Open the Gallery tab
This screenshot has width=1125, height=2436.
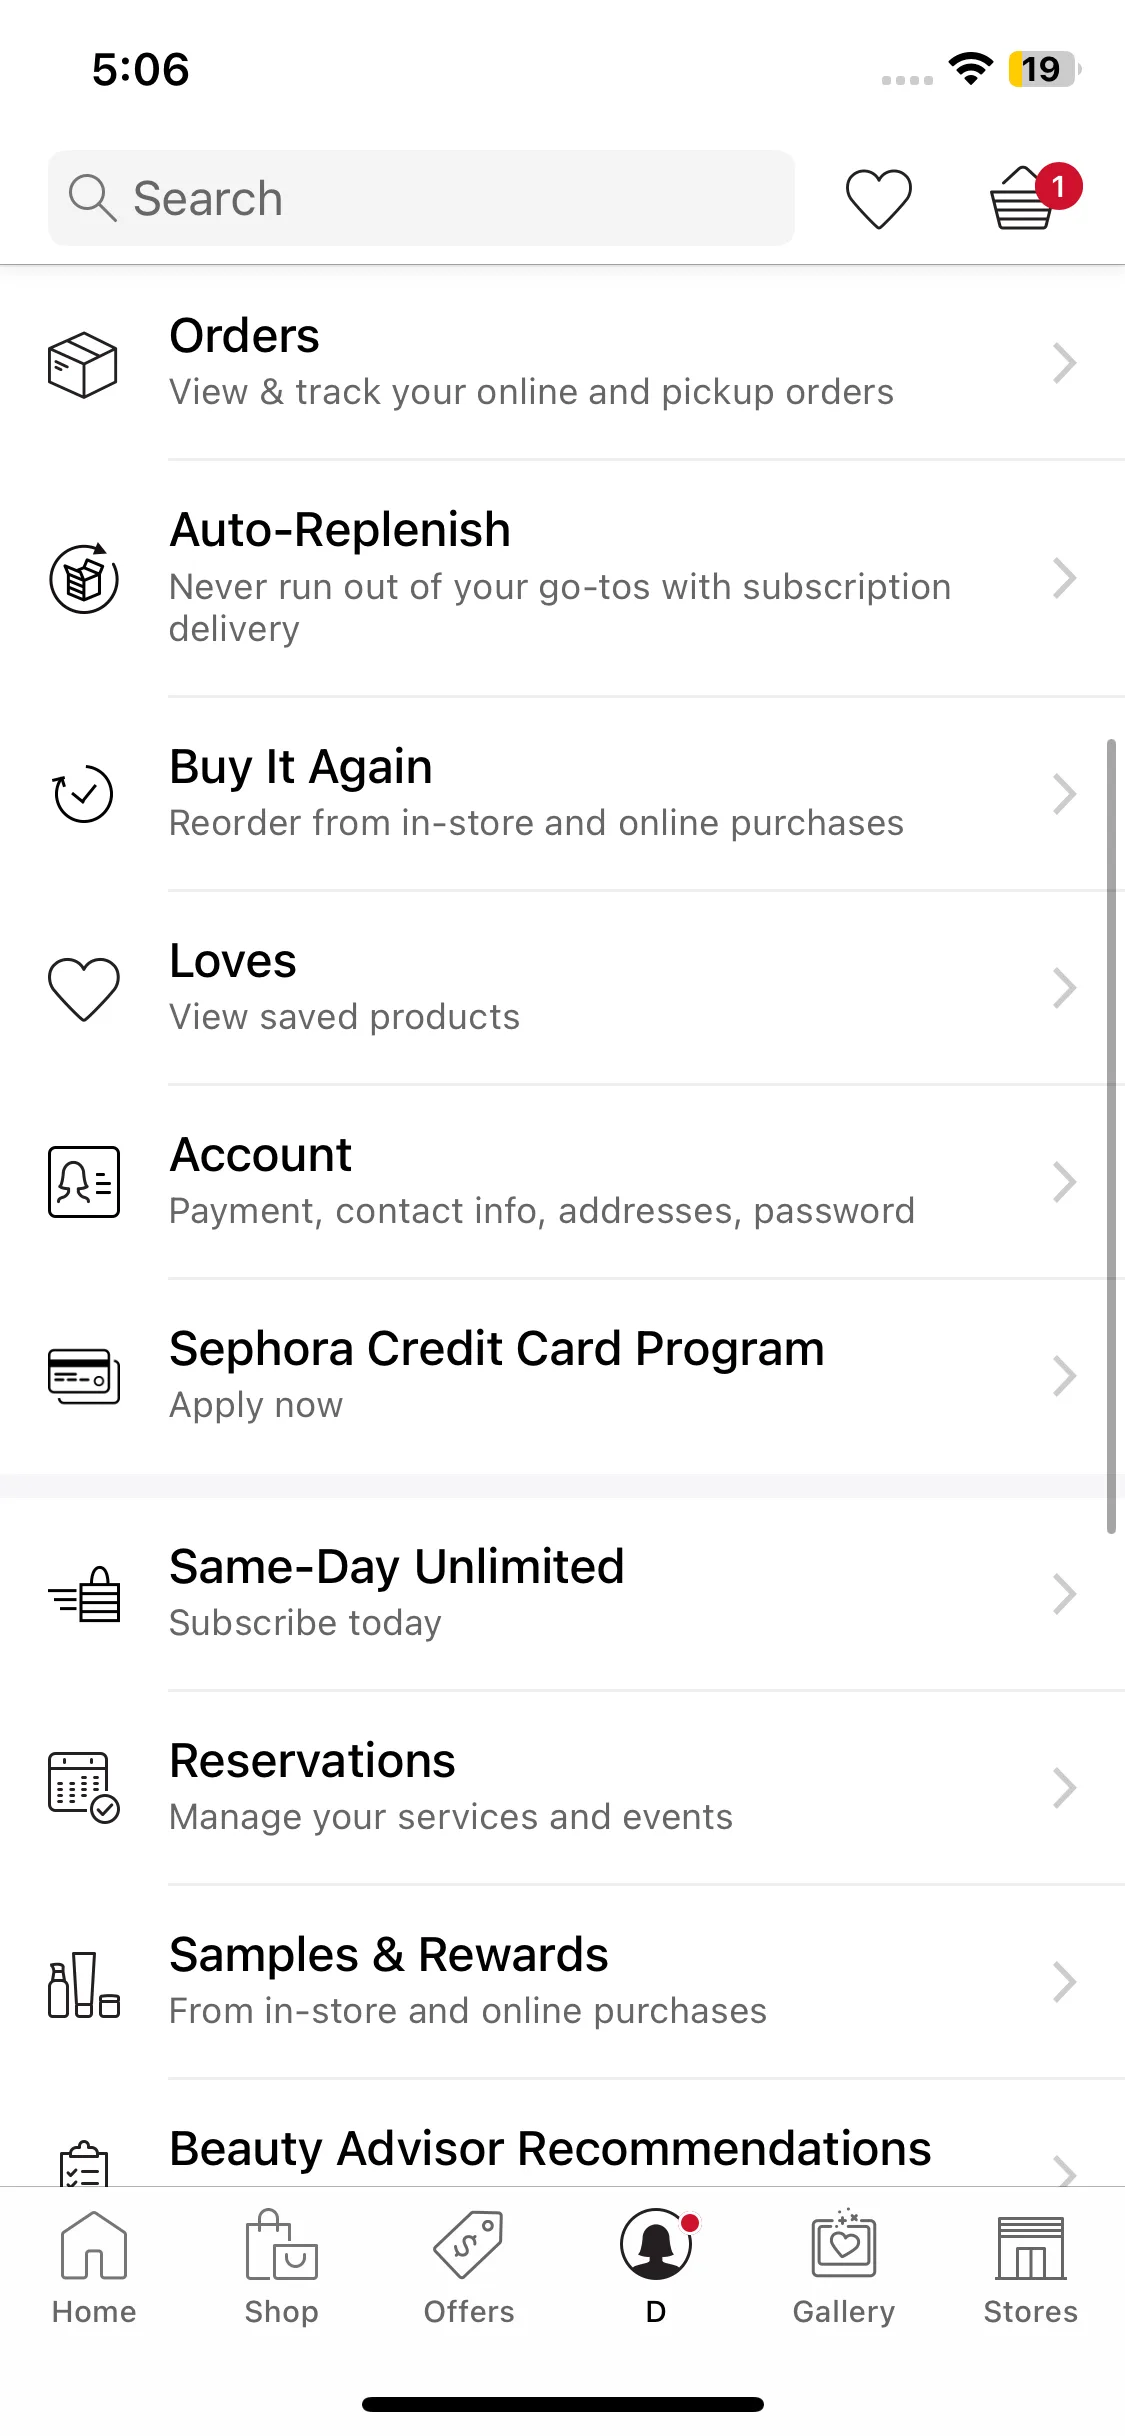pyautogui.click(x=844, y=2268)
